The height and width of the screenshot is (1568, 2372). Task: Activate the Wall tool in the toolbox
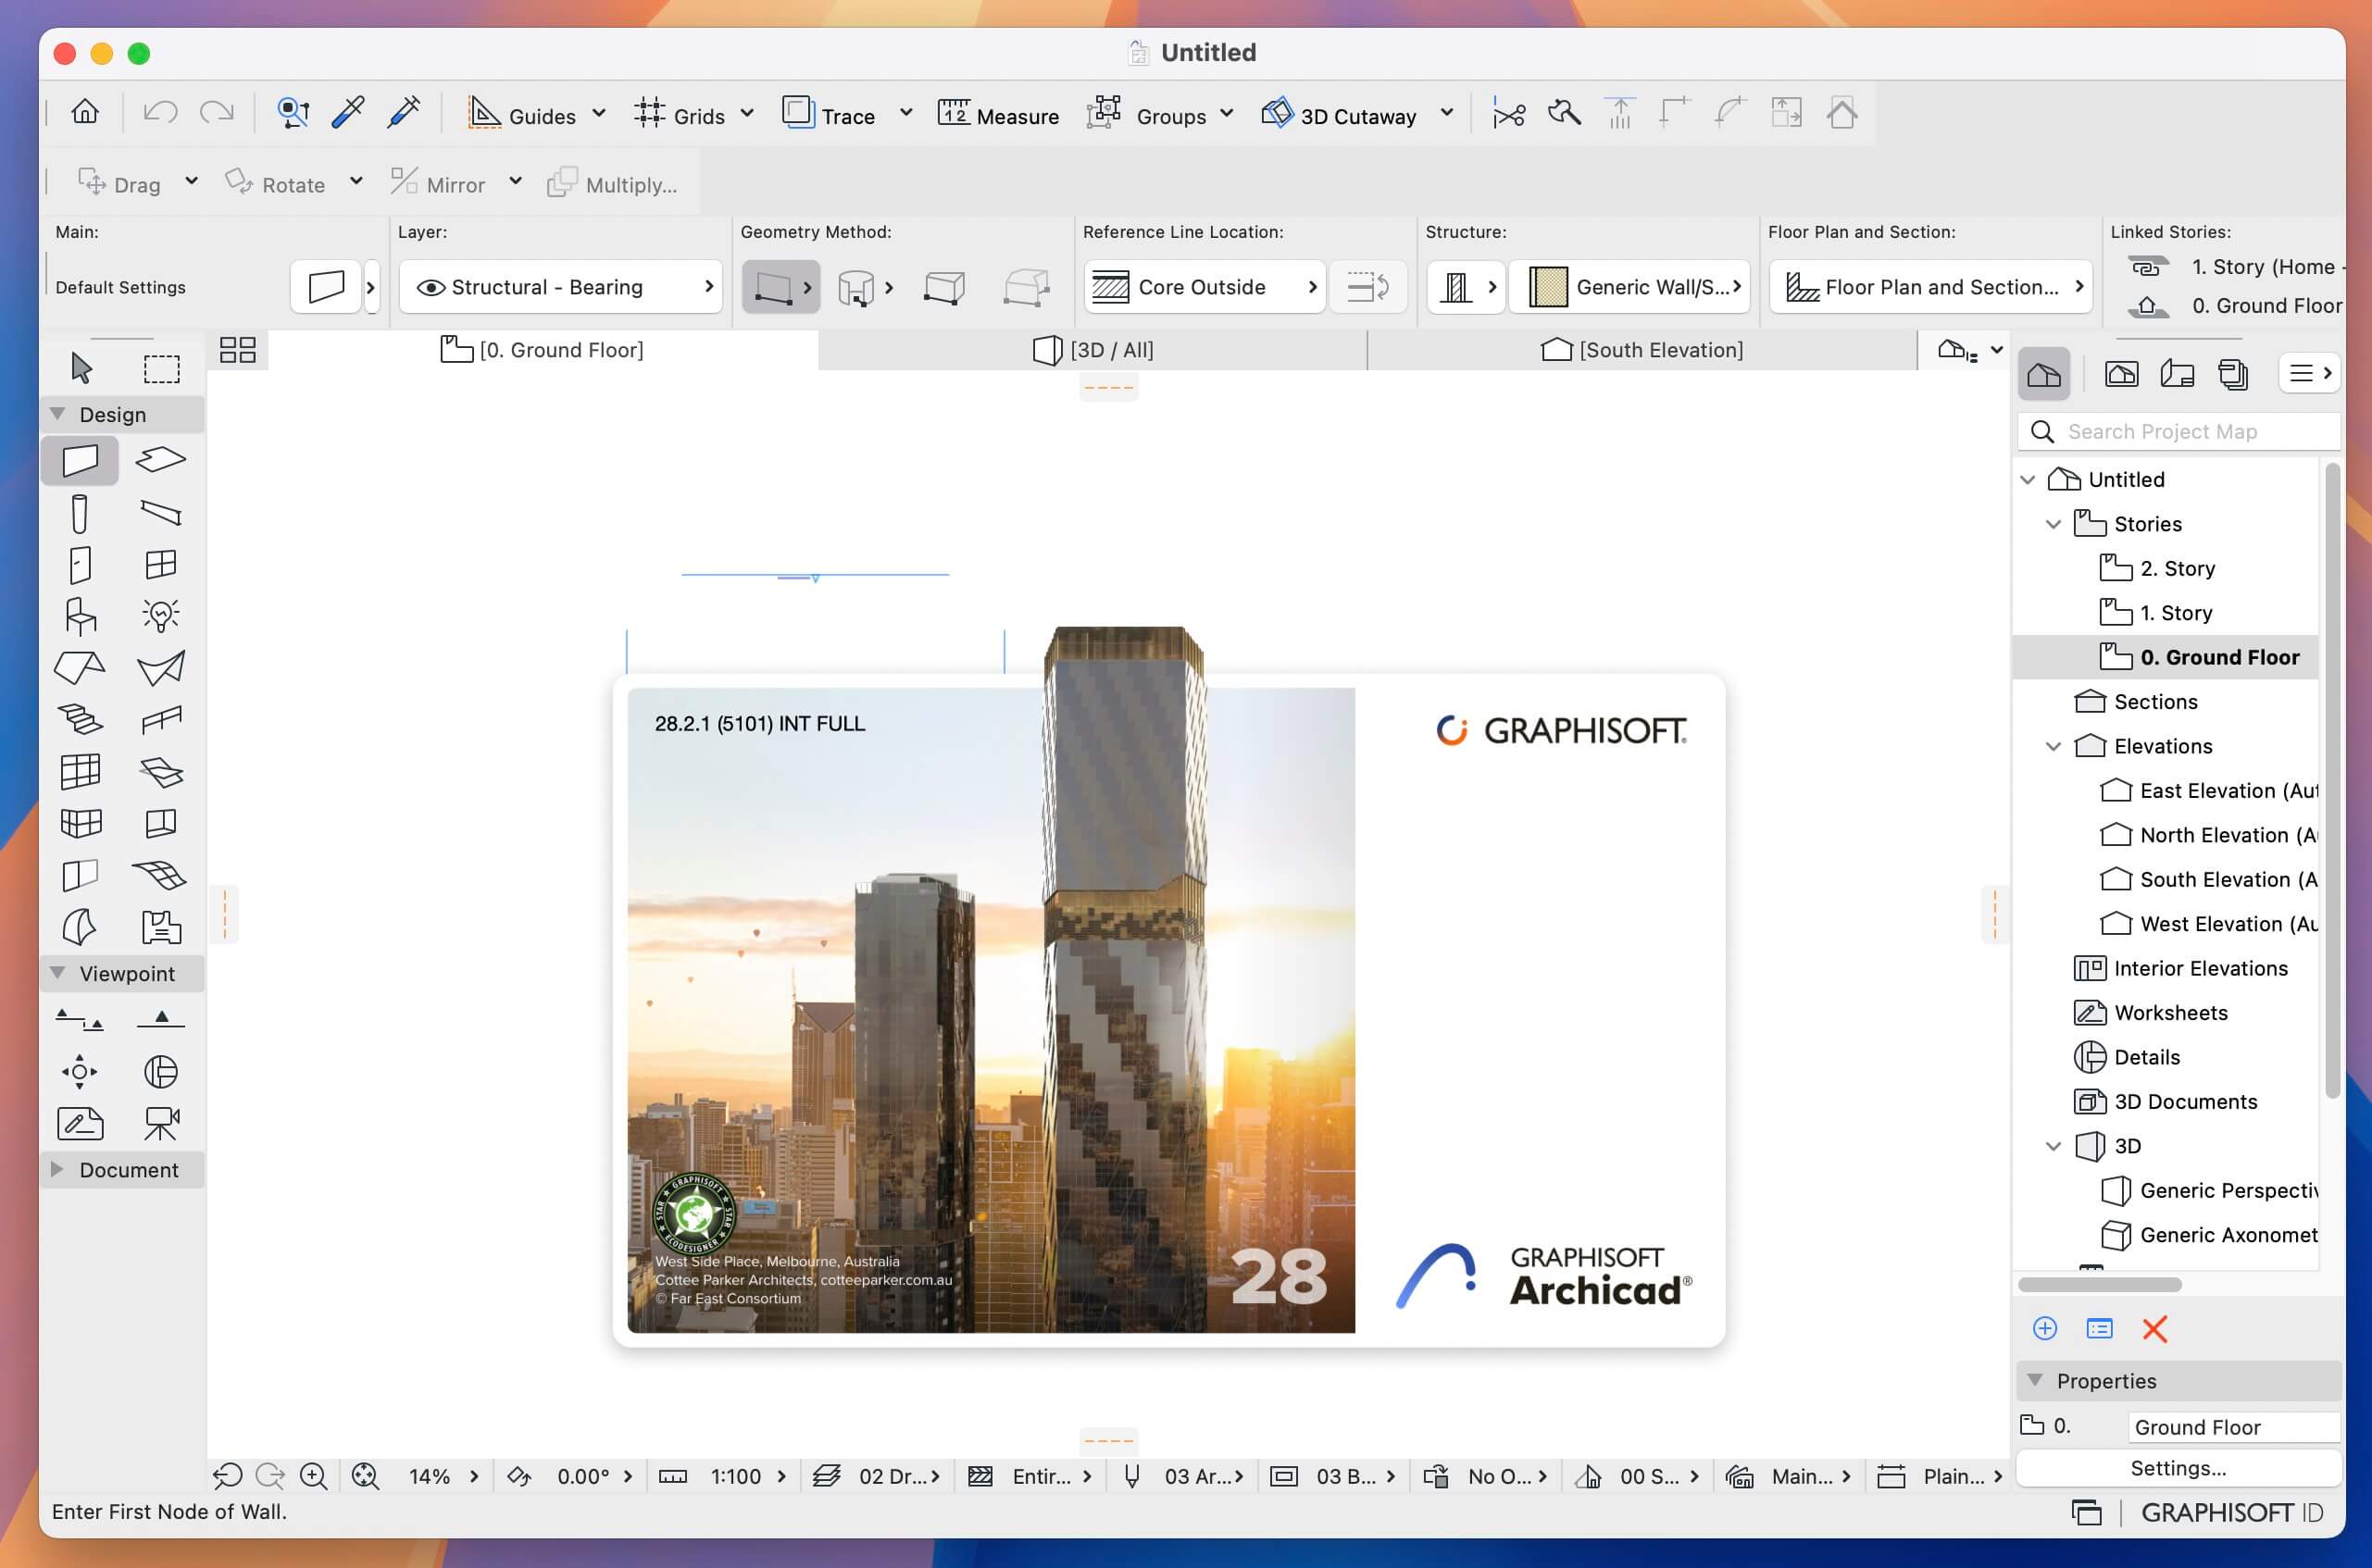80,460
